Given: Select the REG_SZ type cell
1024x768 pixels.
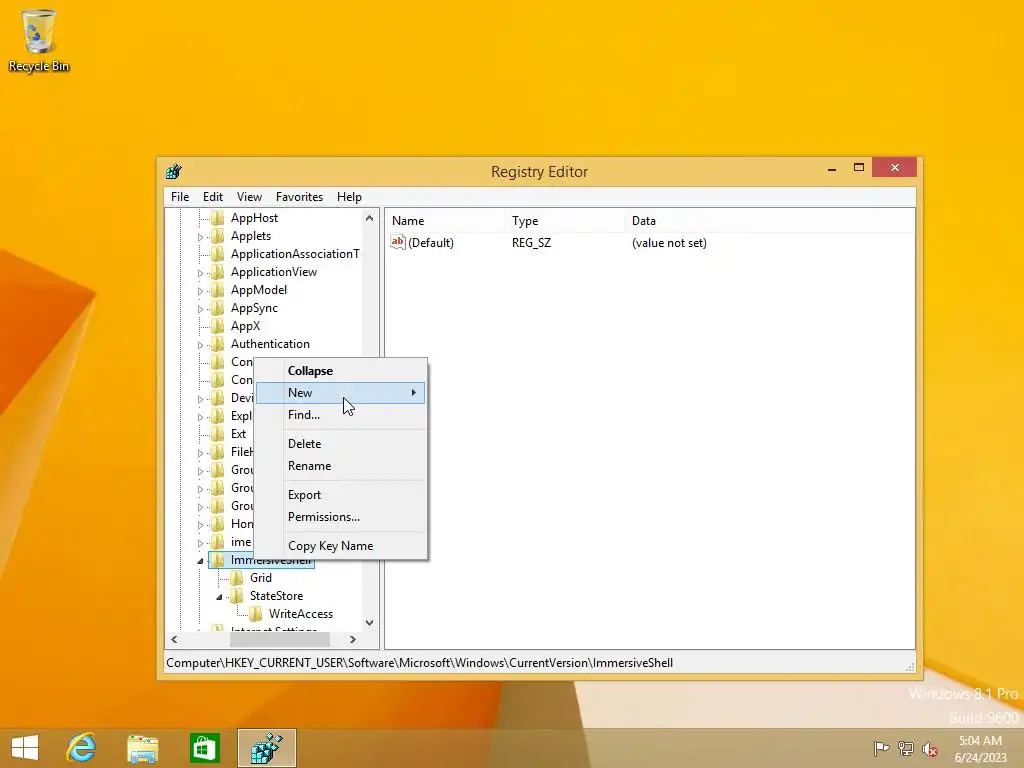Looking at the screenshot, I should [x=532, y=243].
